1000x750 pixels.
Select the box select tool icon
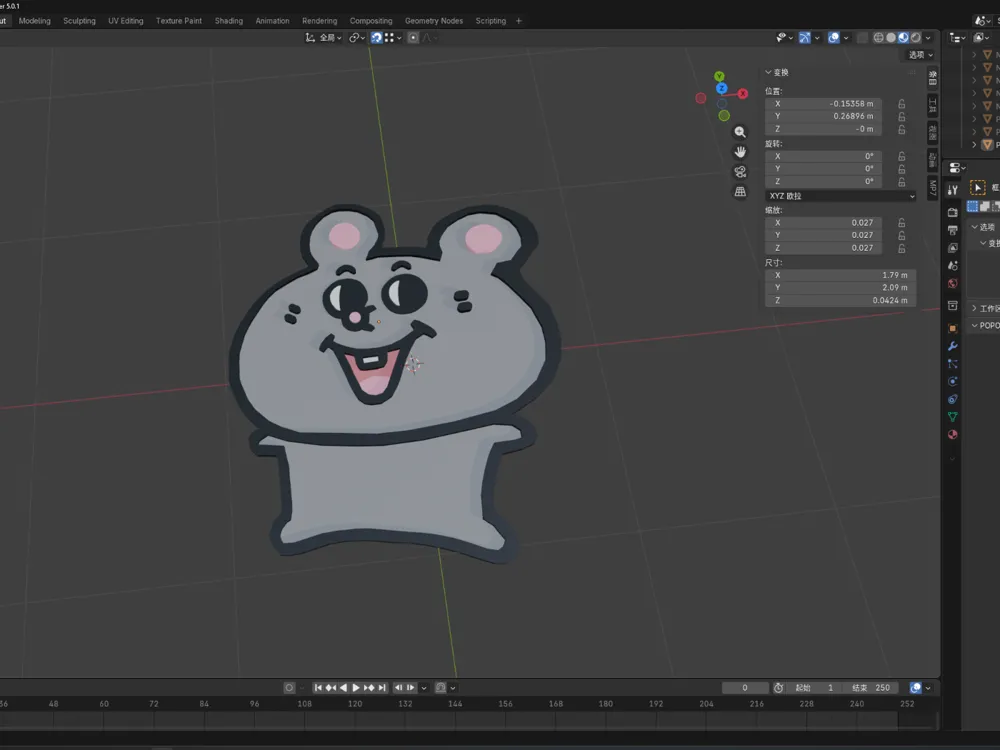tap(977, 188)
